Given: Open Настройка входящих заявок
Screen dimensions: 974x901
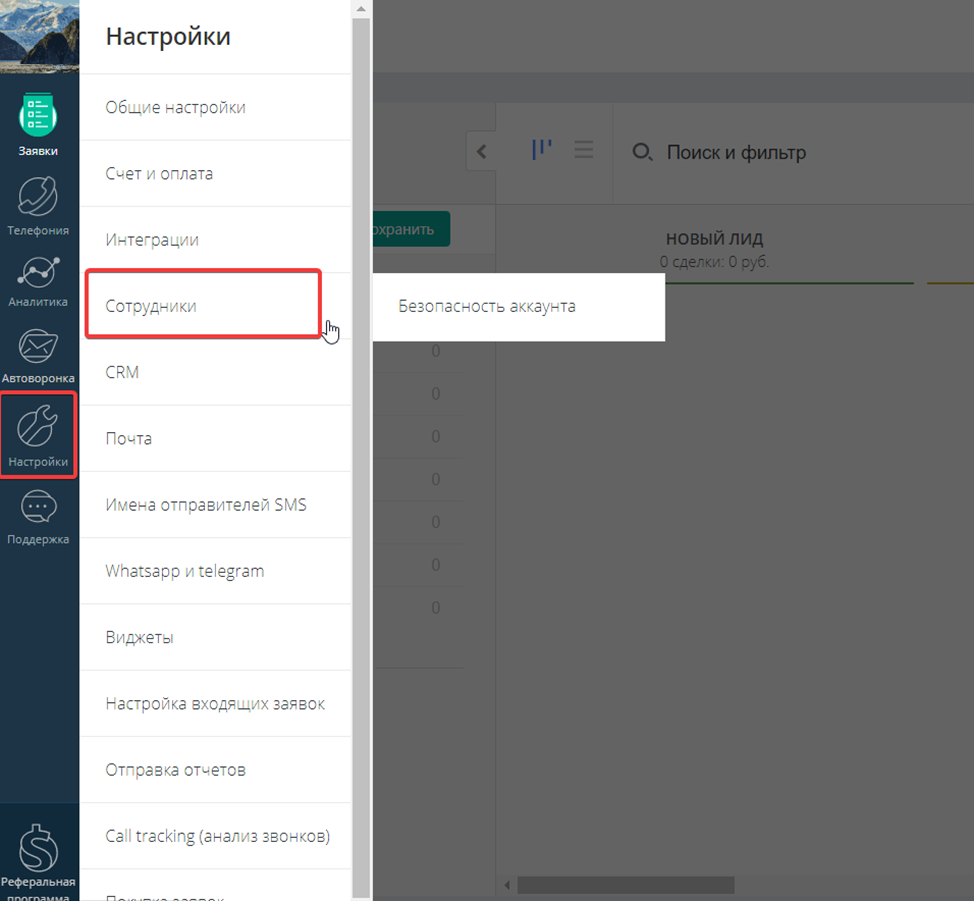Looking at the screenshot, I should coord(216,703).
